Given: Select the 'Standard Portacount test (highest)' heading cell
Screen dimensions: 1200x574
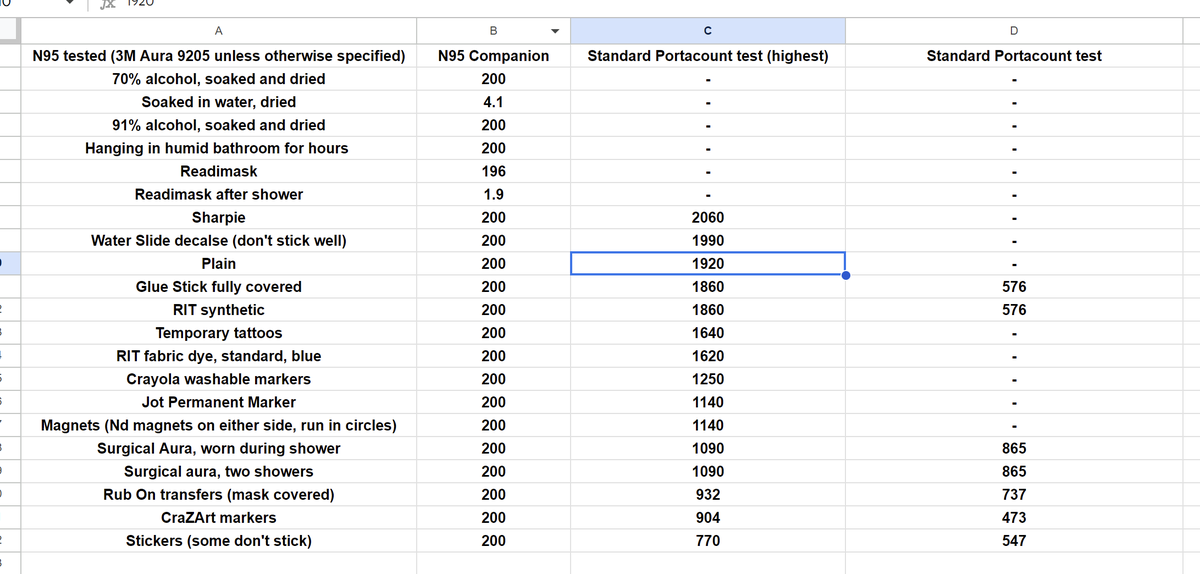Looking at the screenshot, I should (708, 56).
